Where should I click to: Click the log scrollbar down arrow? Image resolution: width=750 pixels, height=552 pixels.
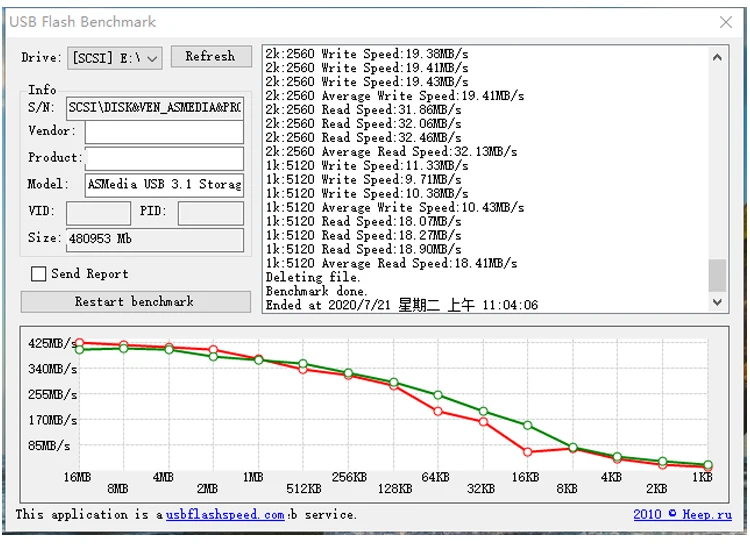pos(717,301)
